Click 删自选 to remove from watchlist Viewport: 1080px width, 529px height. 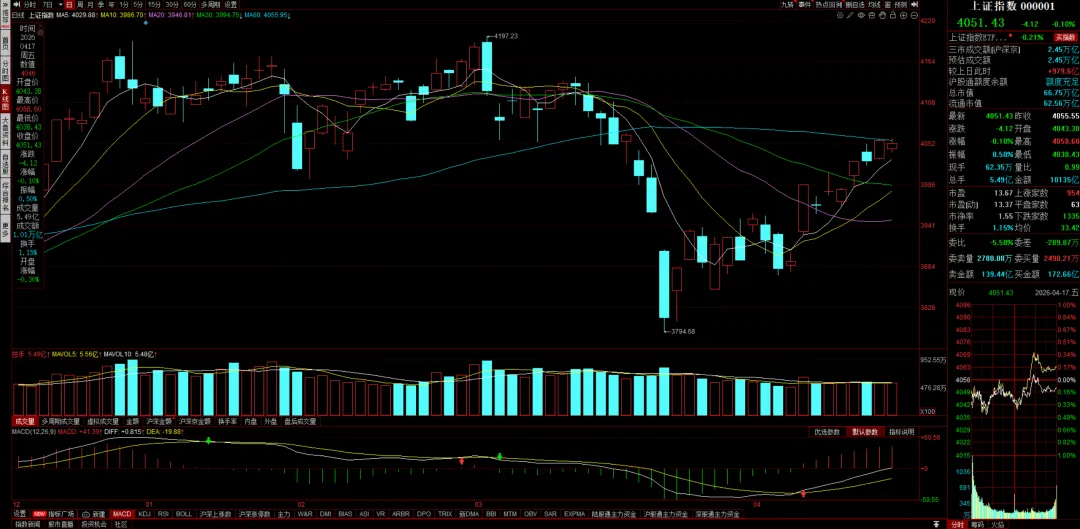point(855,5)
